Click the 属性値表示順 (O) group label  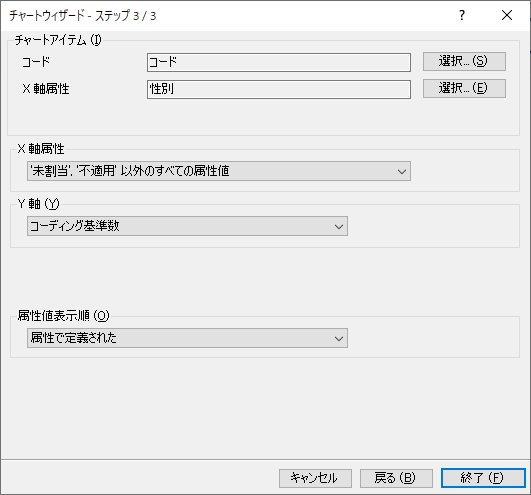pyautogui.click(x=63, y=316)
